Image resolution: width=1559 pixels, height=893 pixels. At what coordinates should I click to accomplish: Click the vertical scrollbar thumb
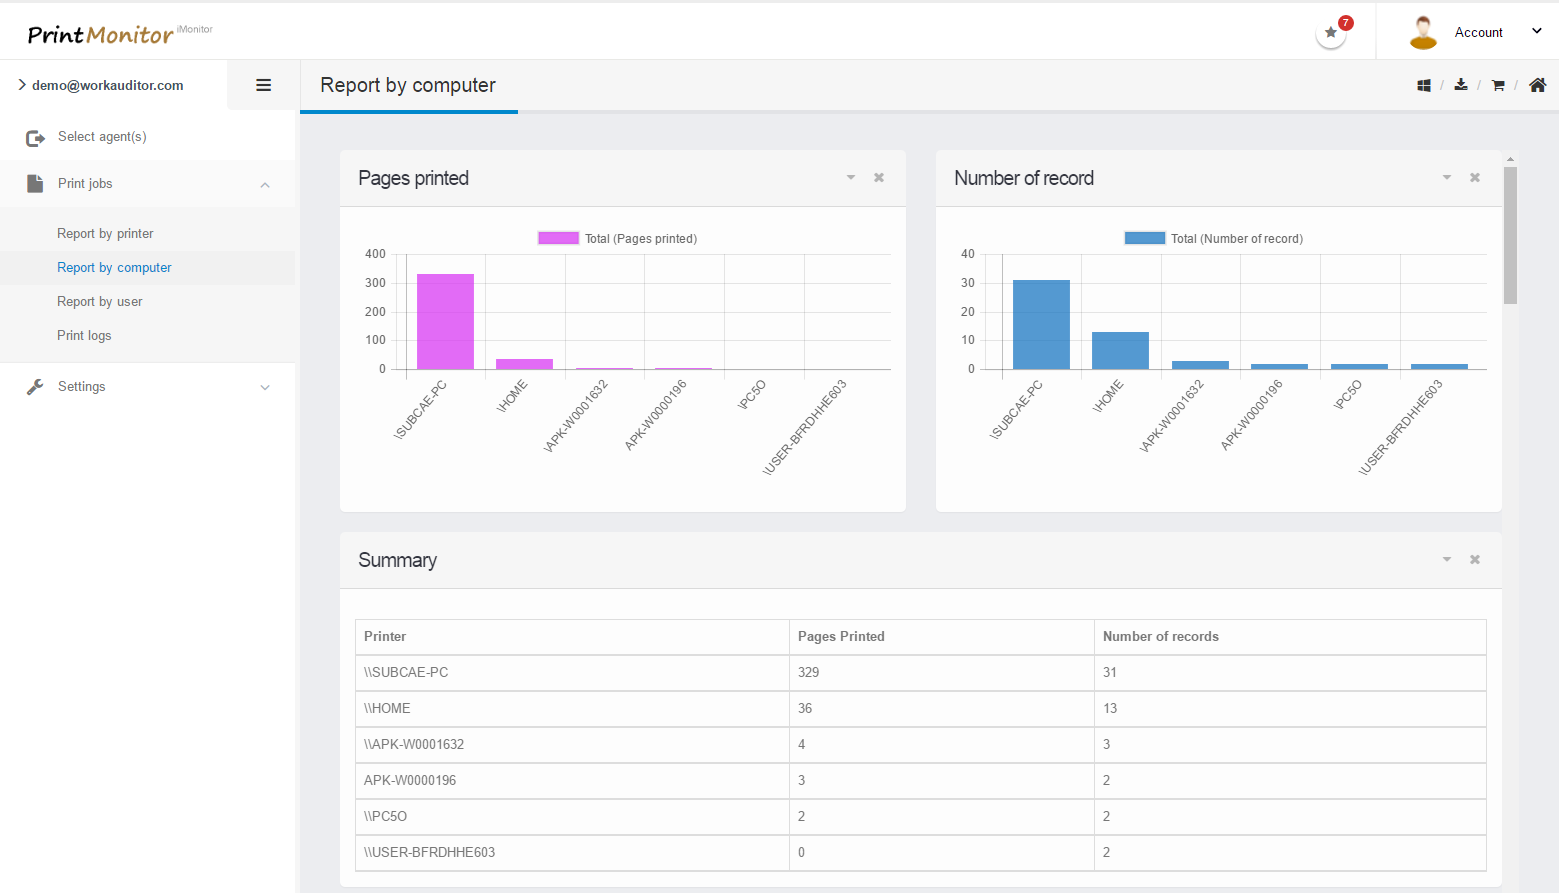point(1510,235)
